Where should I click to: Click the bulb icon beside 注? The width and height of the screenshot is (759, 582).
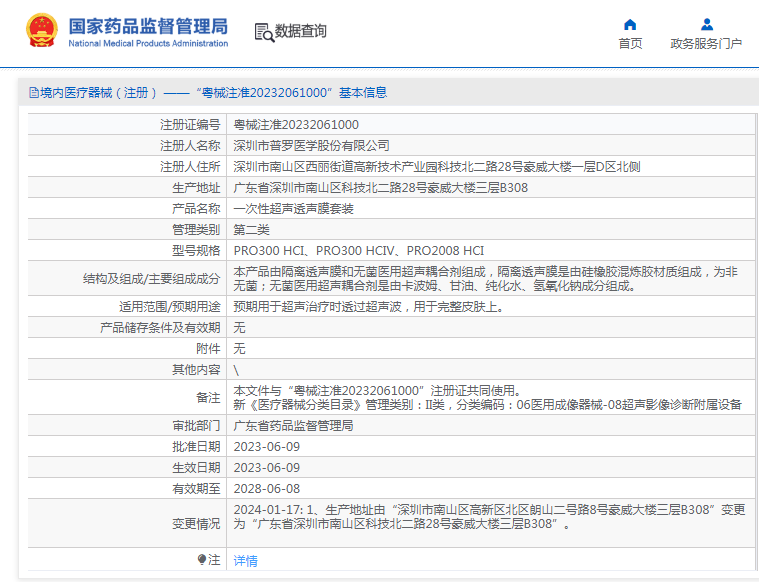pyautogui.click(x=202, y=560)
